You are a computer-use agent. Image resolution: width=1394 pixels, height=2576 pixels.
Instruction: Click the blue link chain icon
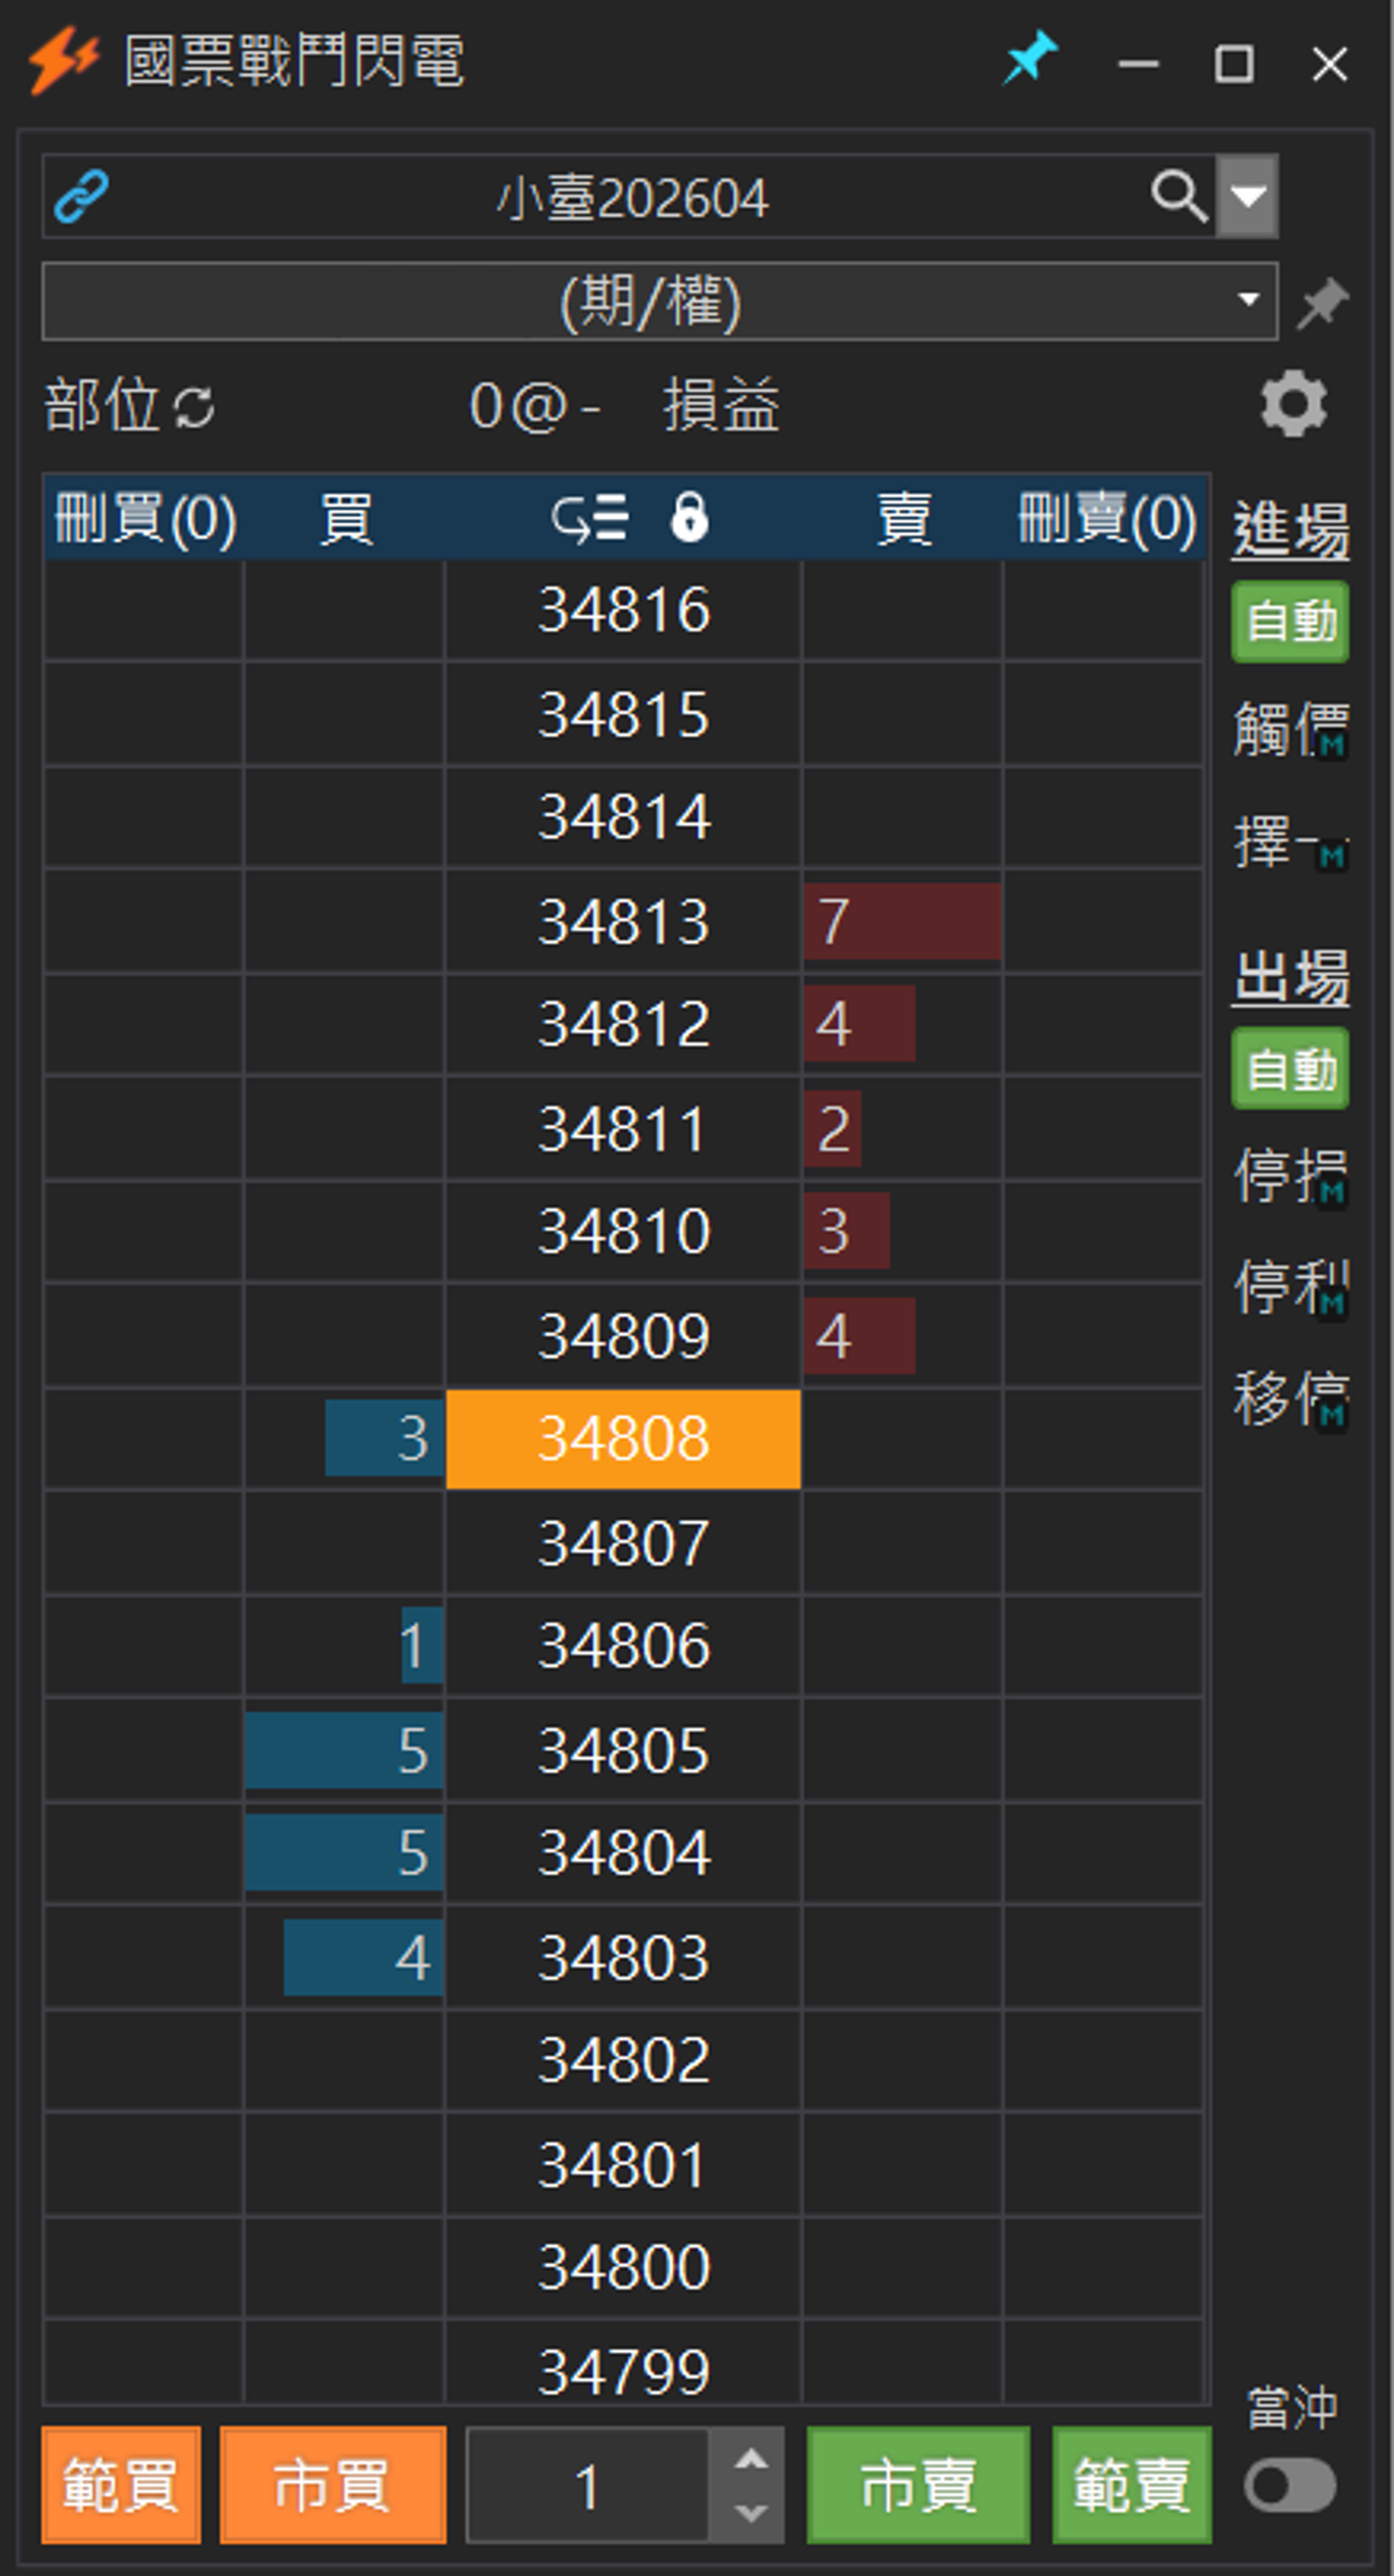pos(81,196)
